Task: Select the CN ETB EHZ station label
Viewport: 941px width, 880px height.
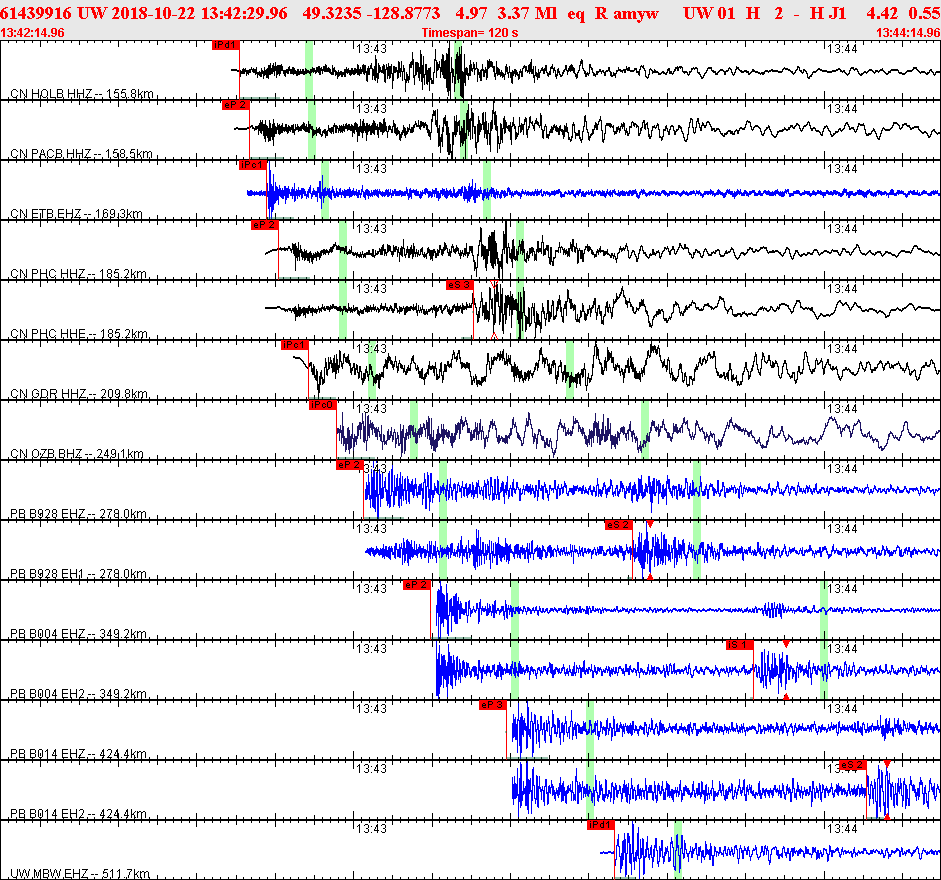Action: point(76,214)
